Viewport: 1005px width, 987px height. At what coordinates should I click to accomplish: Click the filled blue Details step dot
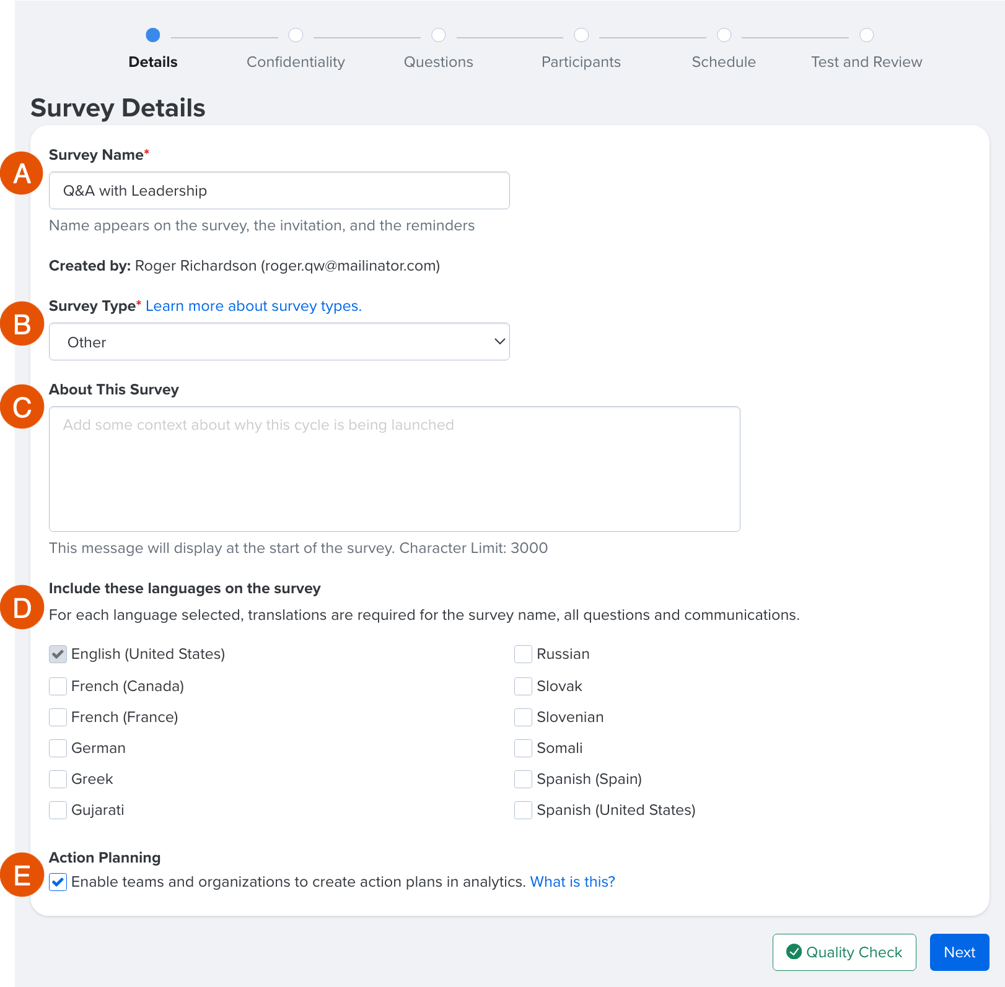[152, 33]
